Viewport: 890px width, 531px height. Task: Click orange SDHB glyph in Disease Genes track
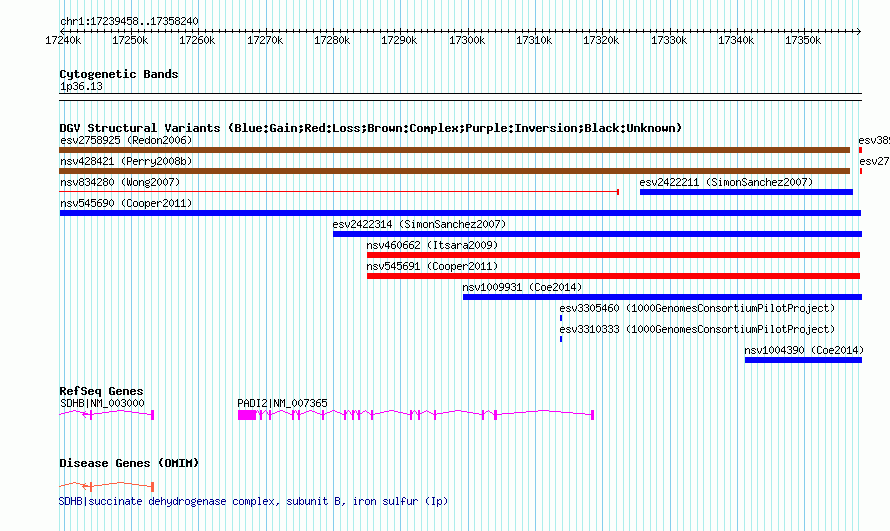[107, 486]
